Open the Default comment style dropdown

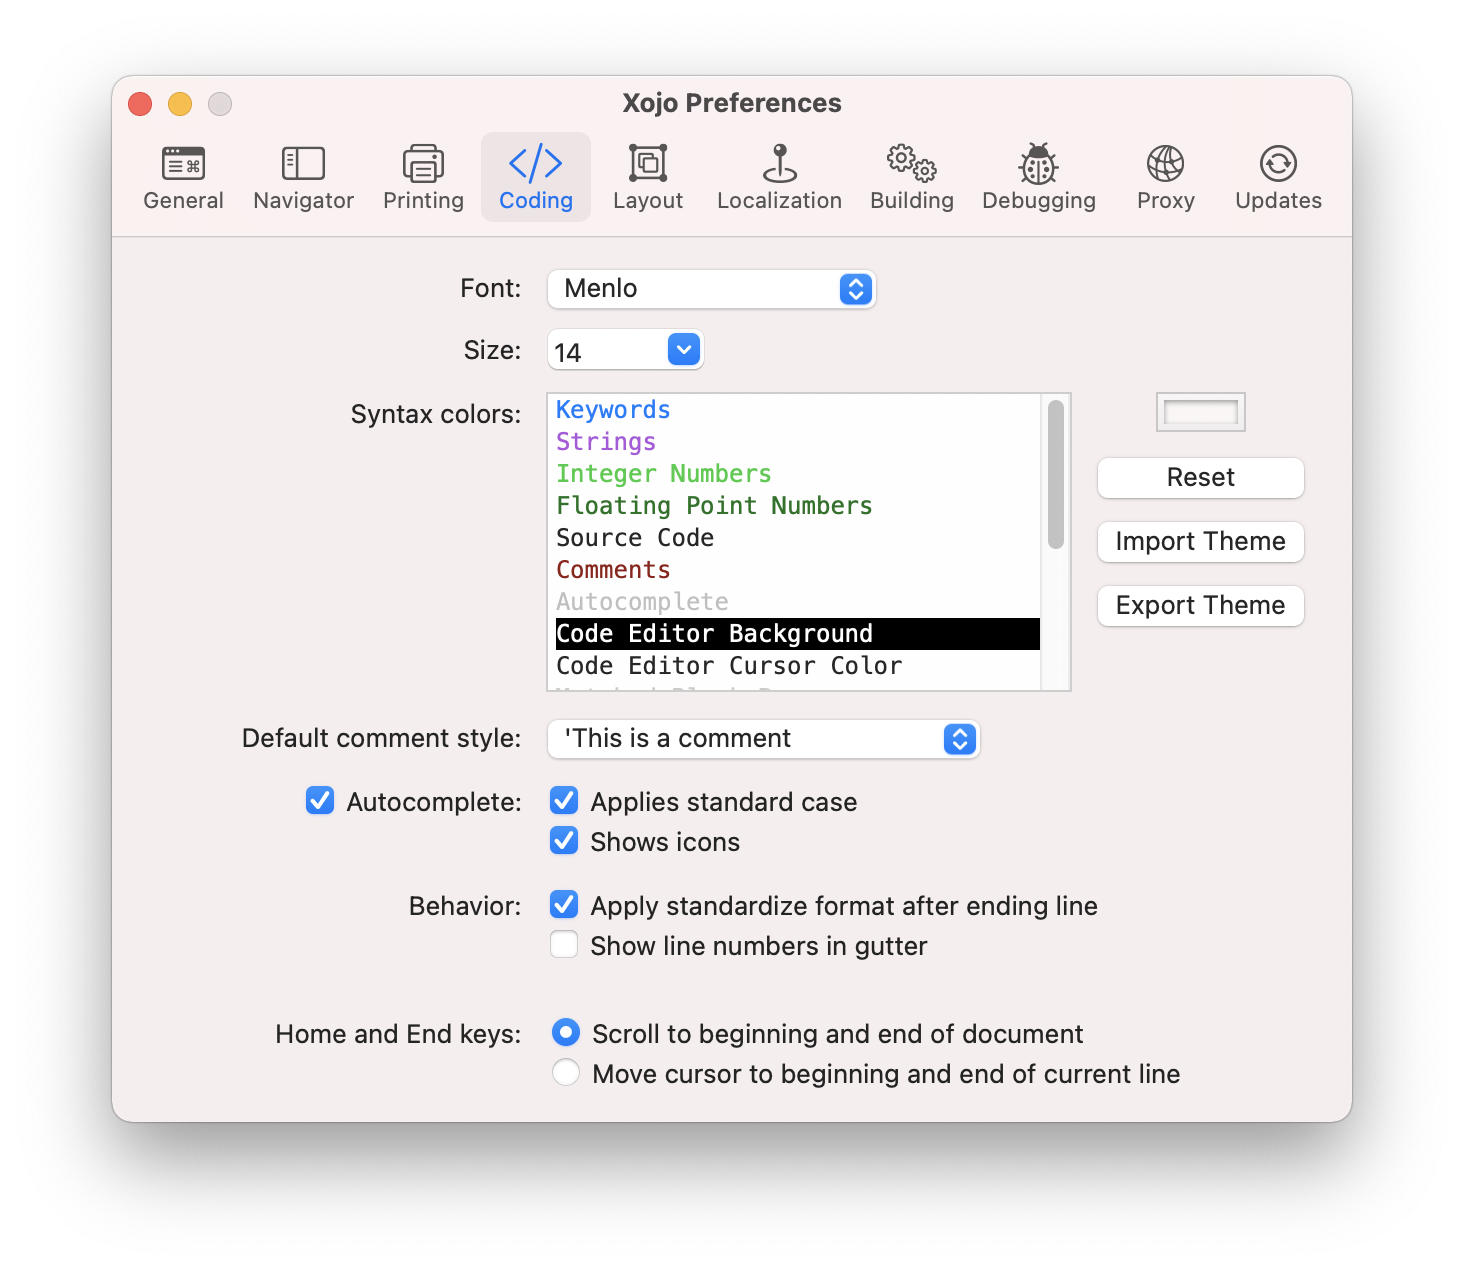764,739
